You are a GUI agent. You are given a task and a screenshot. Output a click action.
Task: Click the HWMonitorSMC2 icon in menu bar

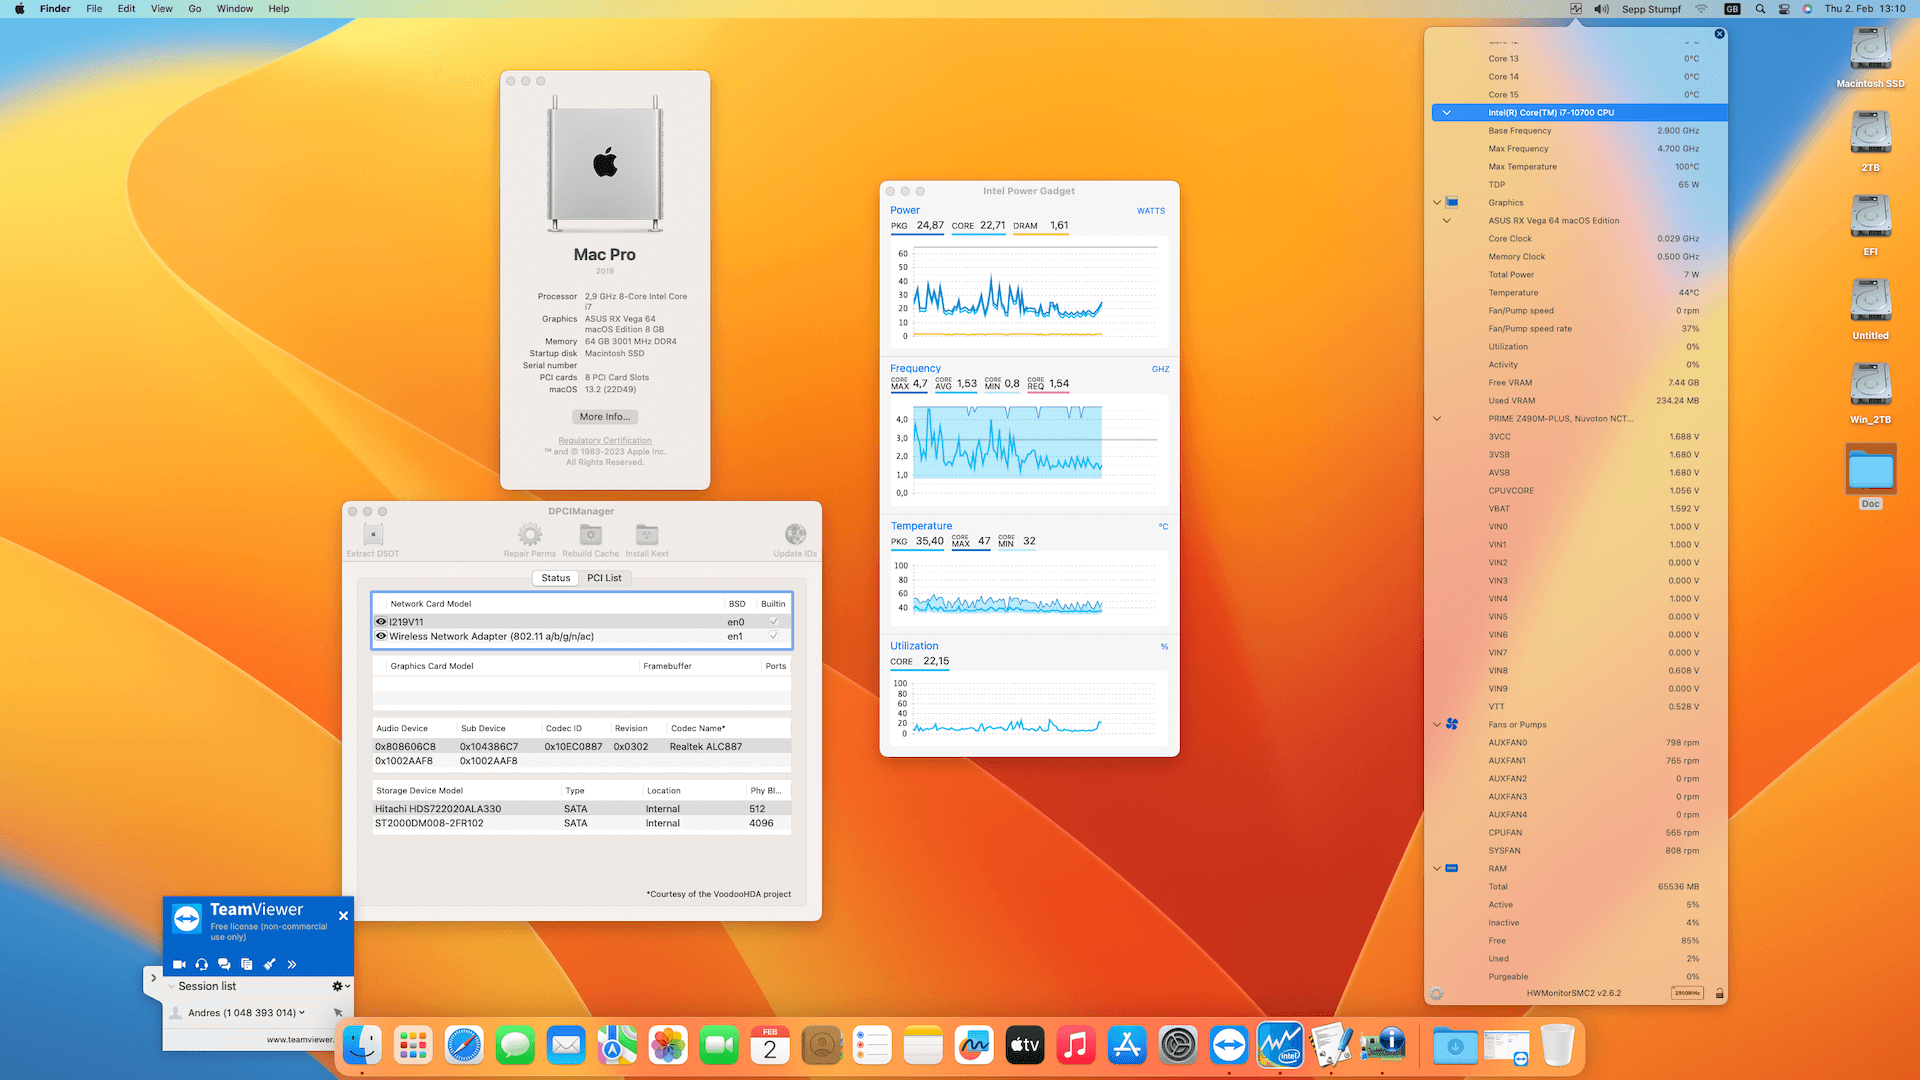(1576, 9)
